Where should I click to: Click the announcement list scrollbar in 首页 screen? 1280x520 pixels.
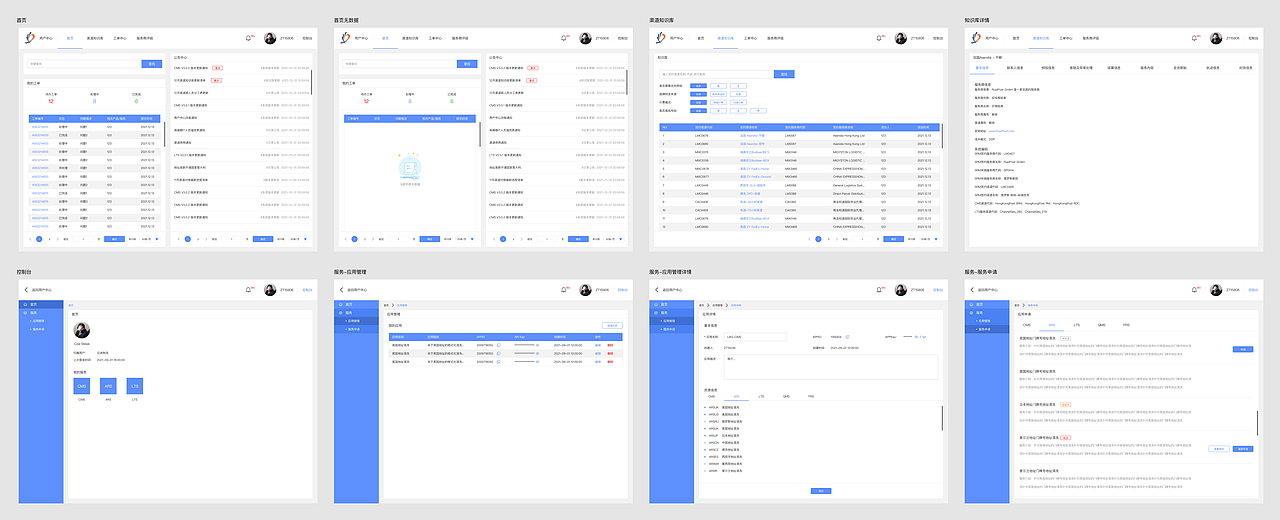(312, 82)
